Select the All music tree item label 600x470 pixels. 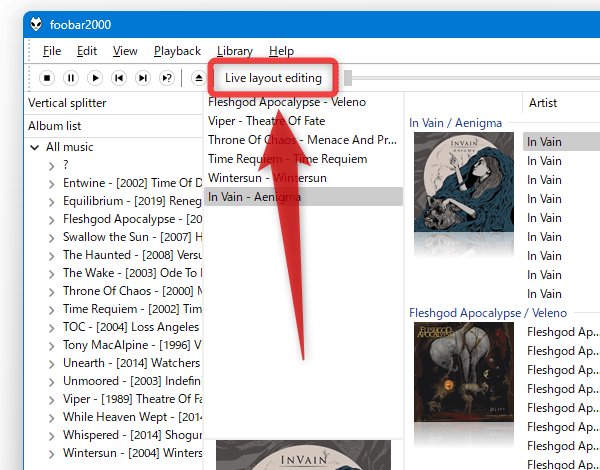69,147
